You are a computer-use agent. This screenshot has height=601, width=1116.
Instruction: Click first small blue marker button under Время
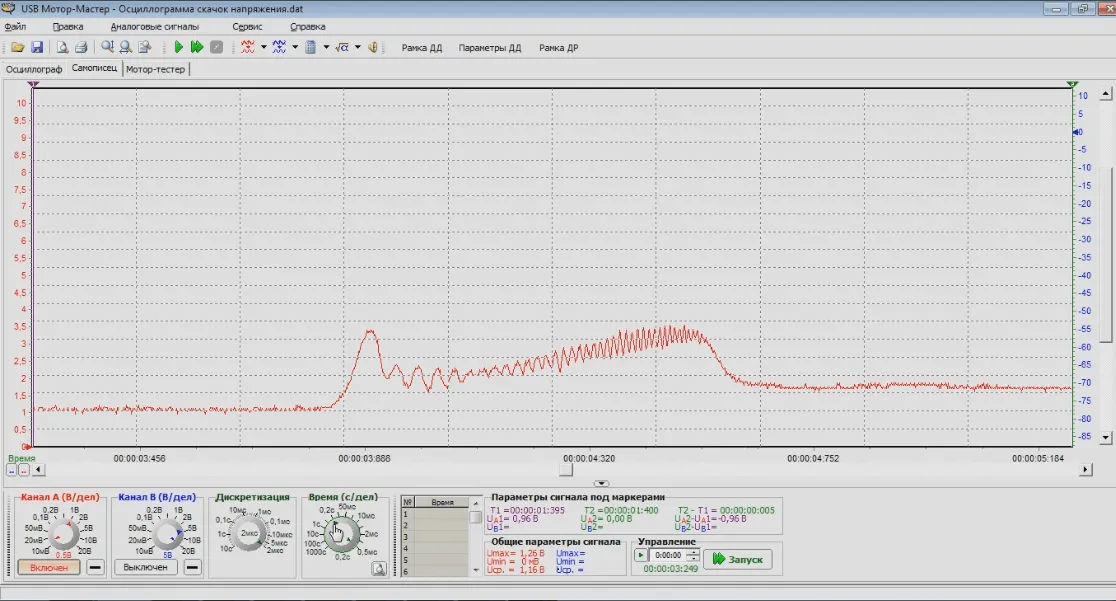[11, 470]
